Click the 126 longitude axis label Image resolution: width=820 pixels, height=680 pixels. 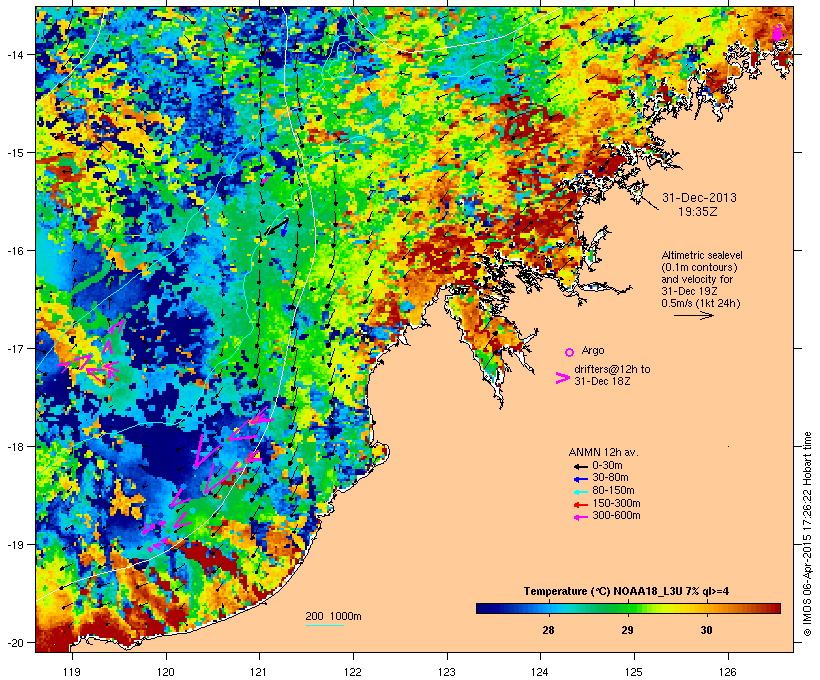728,672
